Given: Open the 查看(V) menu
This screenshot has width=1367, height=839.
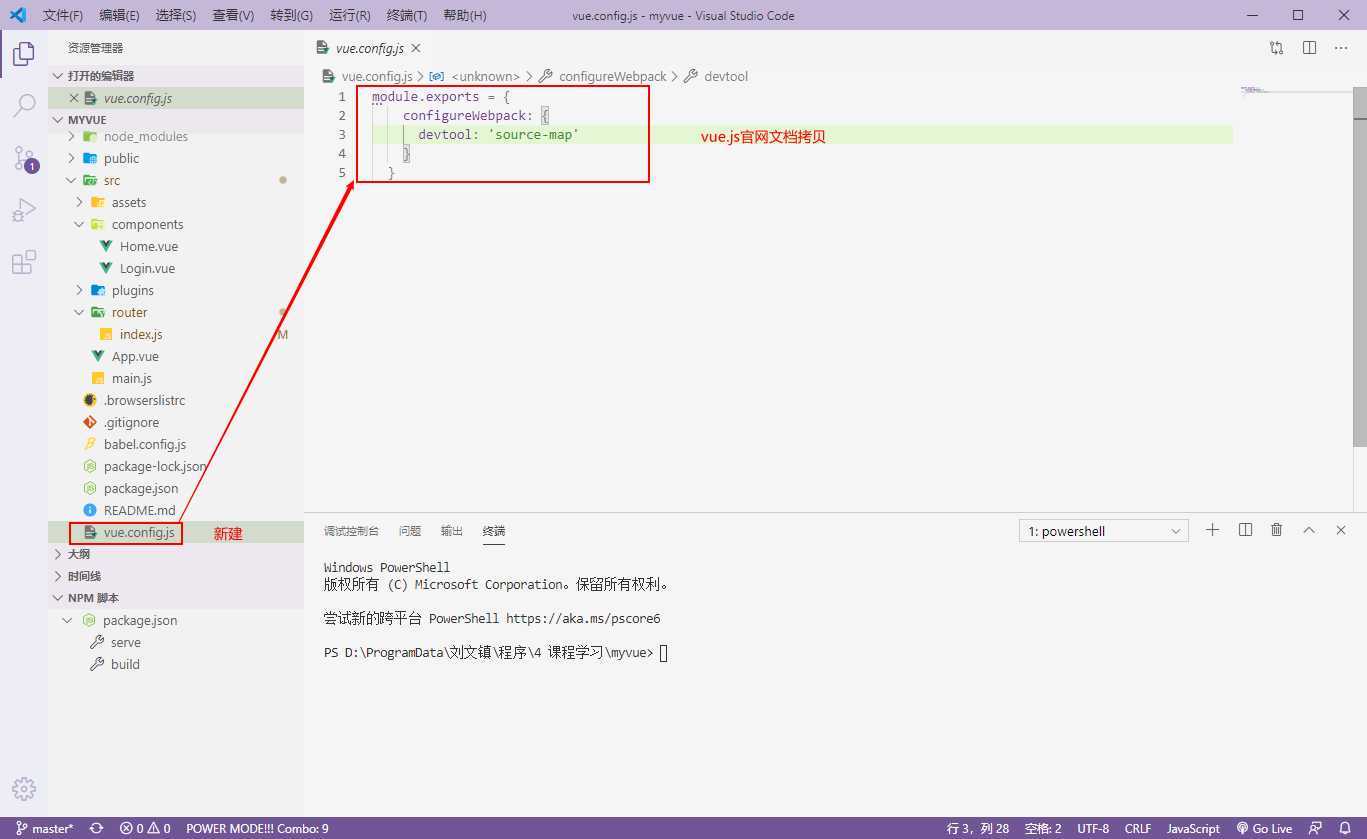Looking at the screenshot, I should (x=233, y=15).
